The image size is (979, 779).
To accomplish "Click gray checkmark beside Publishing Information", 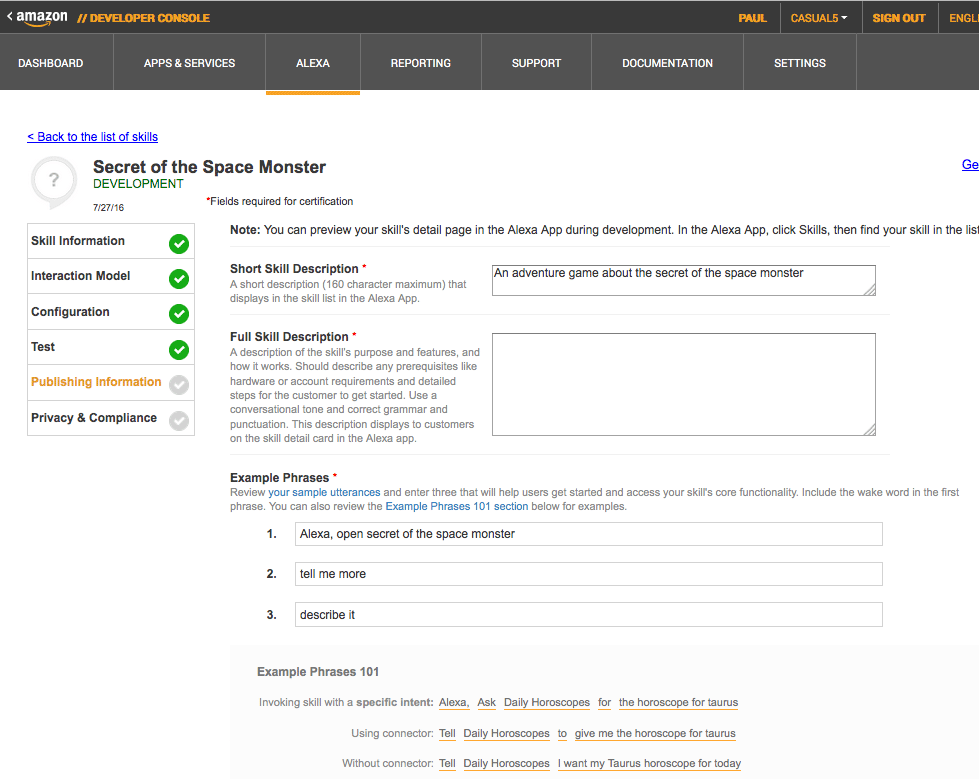I will click(179, 385).
